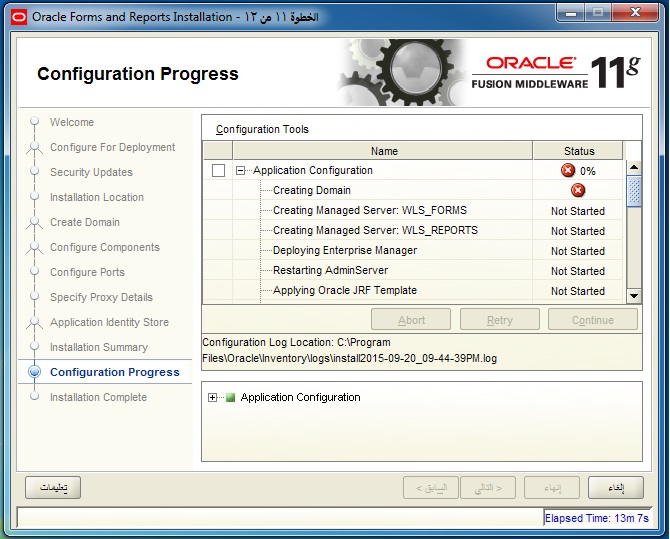
Task: Click the Welcome step bullet in sidebar
Action: [x=35, y=122]
